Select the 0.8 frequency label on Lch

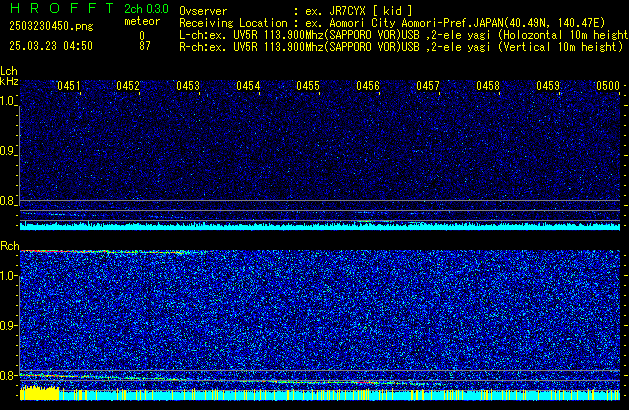point(8,201)
